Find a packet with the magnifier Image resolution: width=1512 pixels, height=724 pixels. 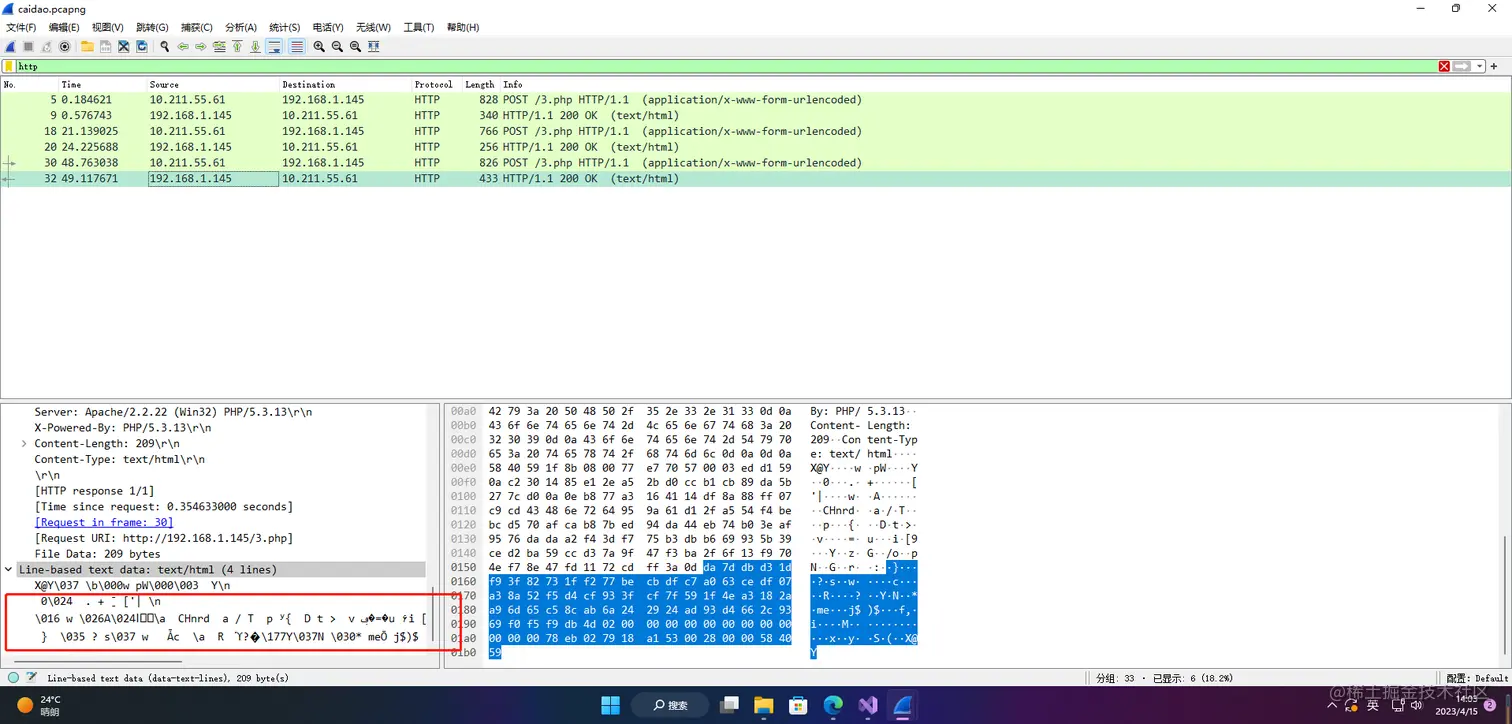(x=164, y=47)
